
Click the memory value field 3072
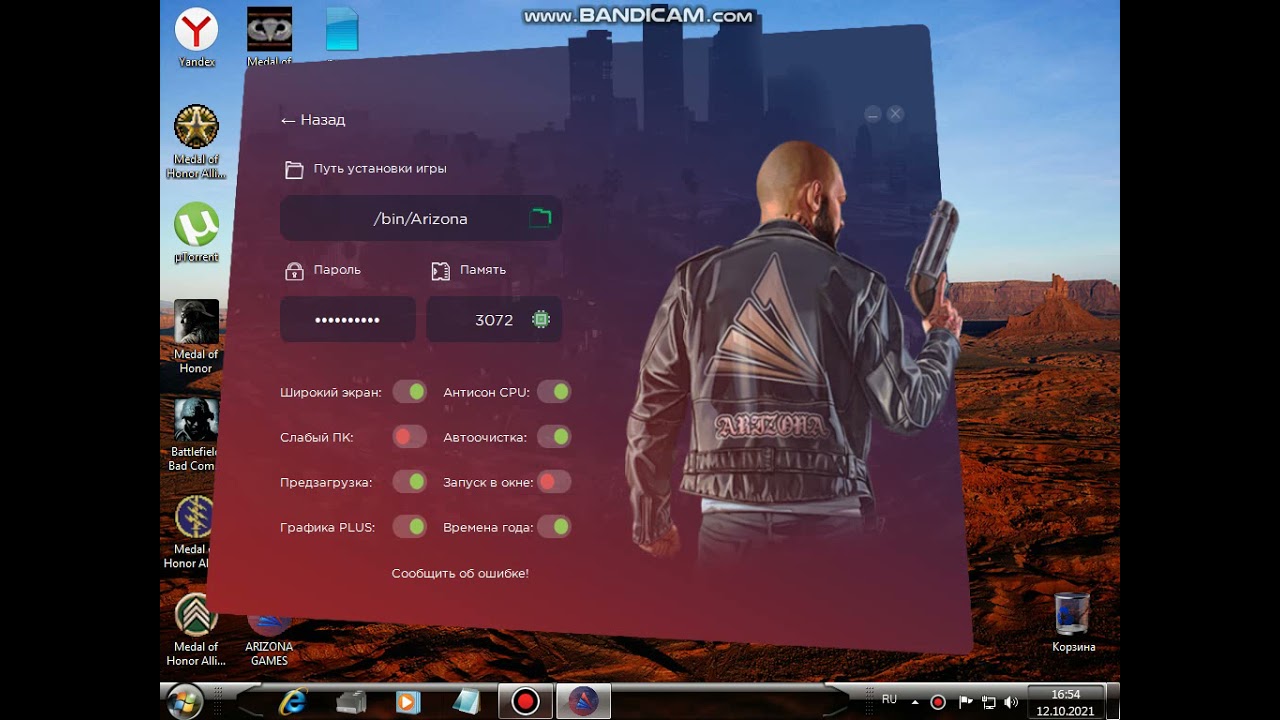click(x=494, y=320)
